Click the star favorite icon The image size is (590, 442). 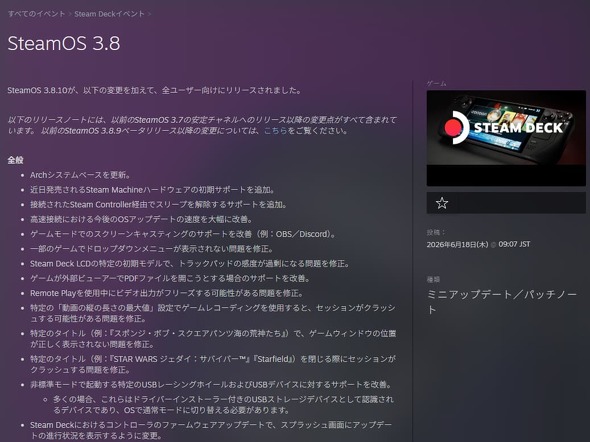pyautogui.click(x=442, y=203)
